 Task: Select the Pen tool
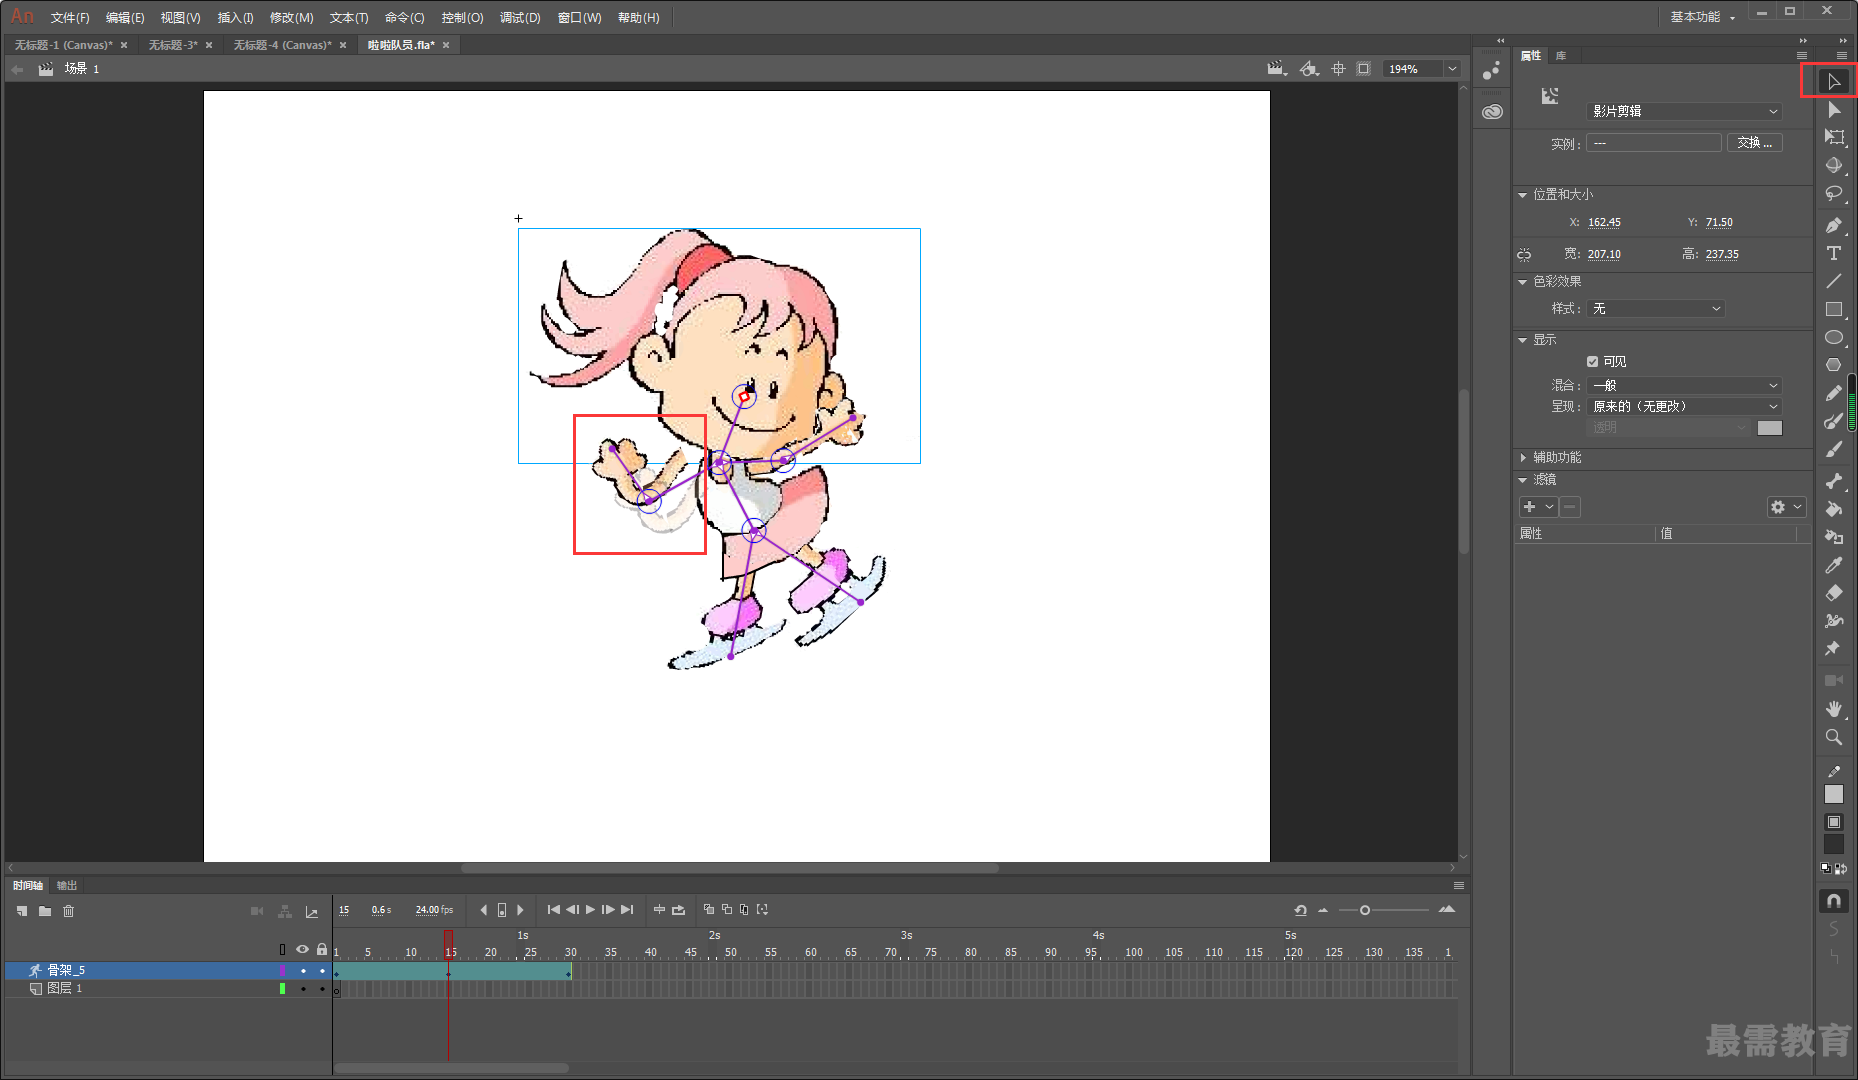pyautogui.click(x=1833, y=225)
